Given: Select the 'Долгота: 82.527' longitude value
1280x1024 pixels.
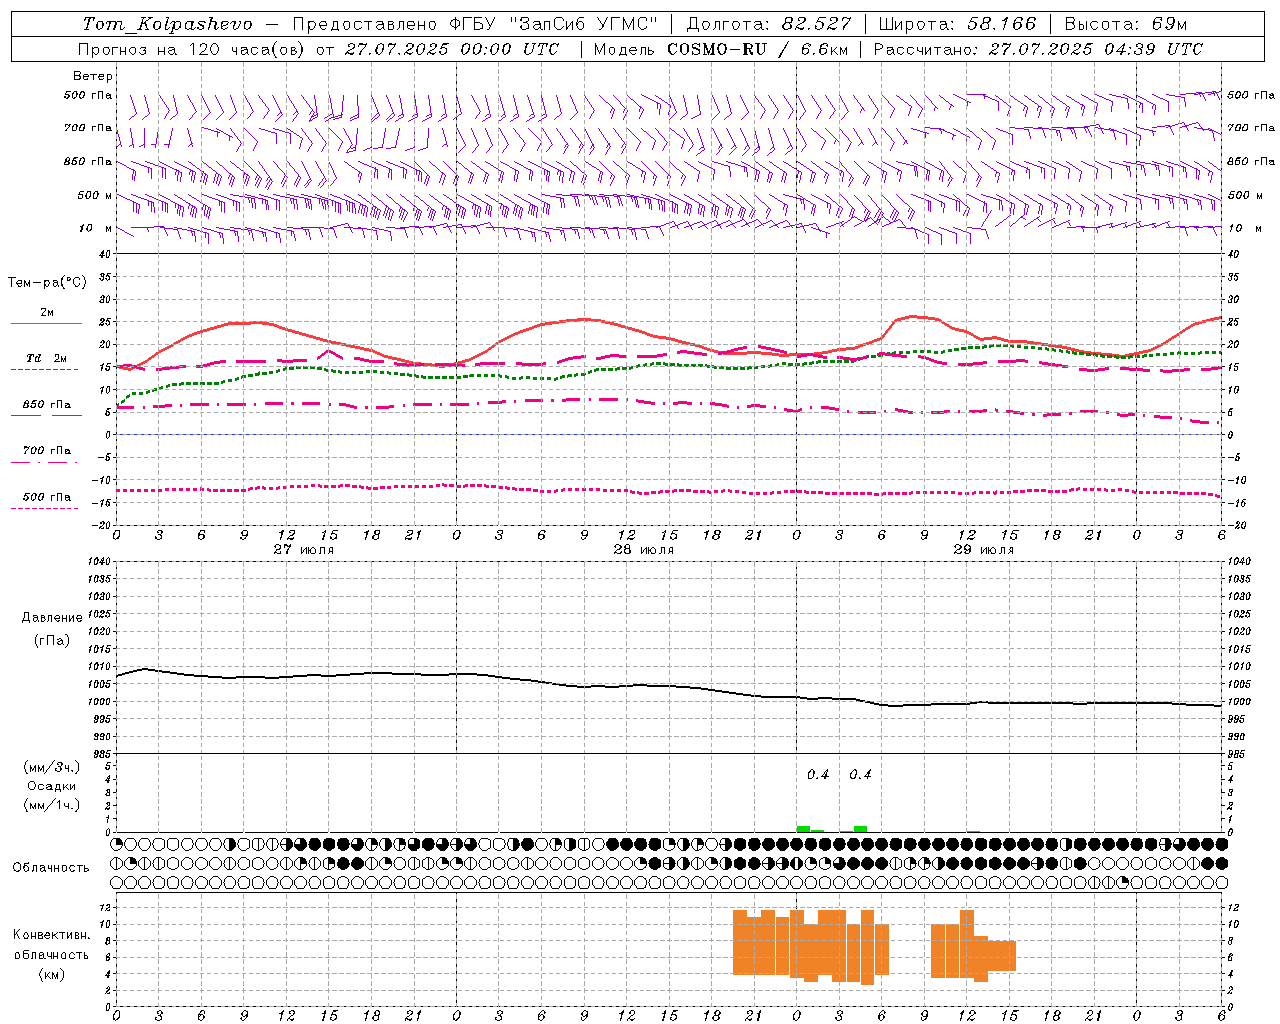Looking at the screenshot, I should [768, 24].
